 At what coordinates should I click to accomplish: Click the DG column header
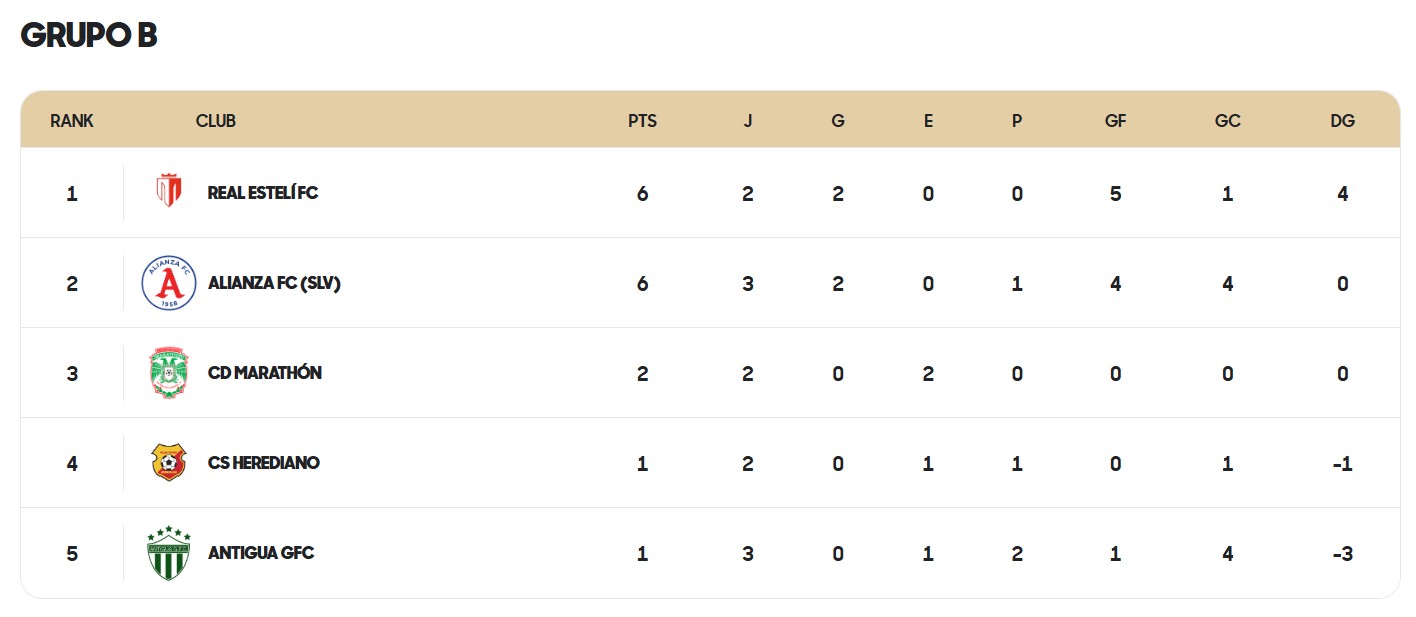point(1343,121)
